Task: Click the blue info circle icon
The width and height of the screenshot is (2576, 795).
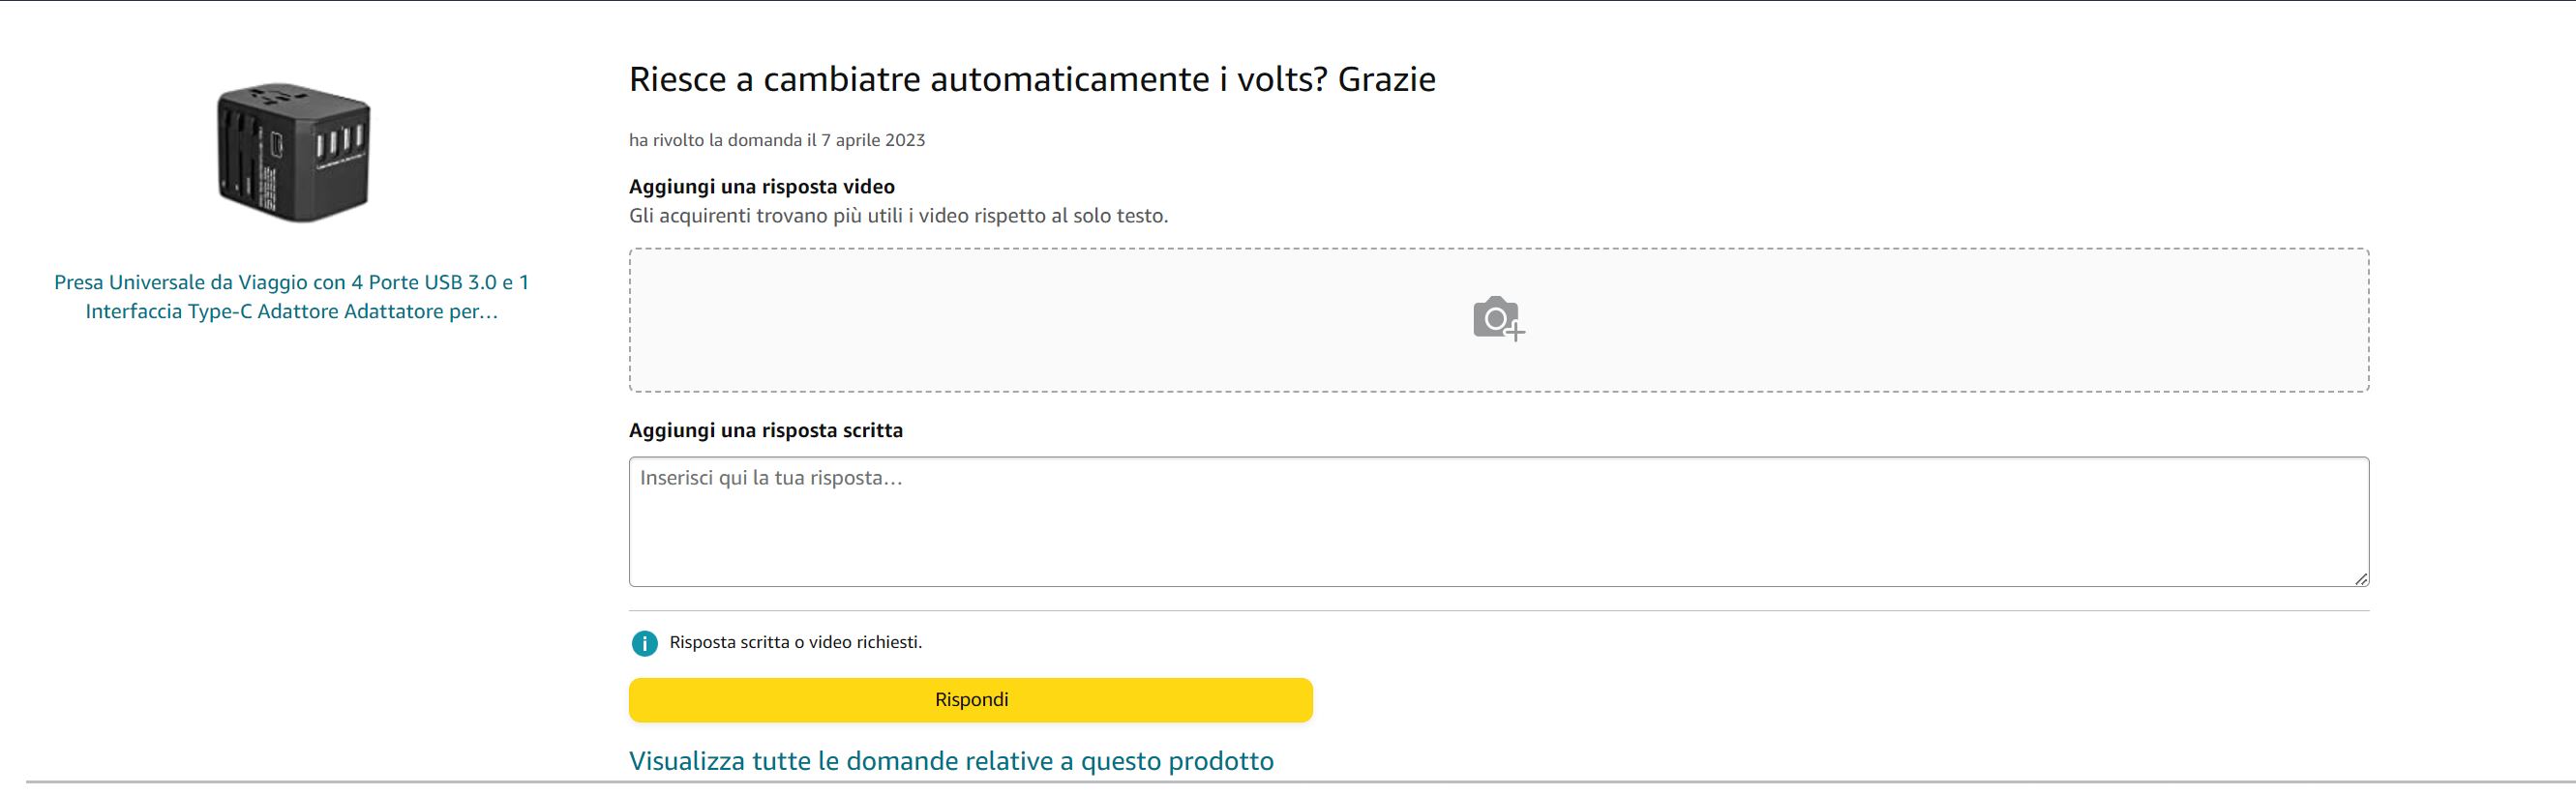Action: [x=645, y=643]
